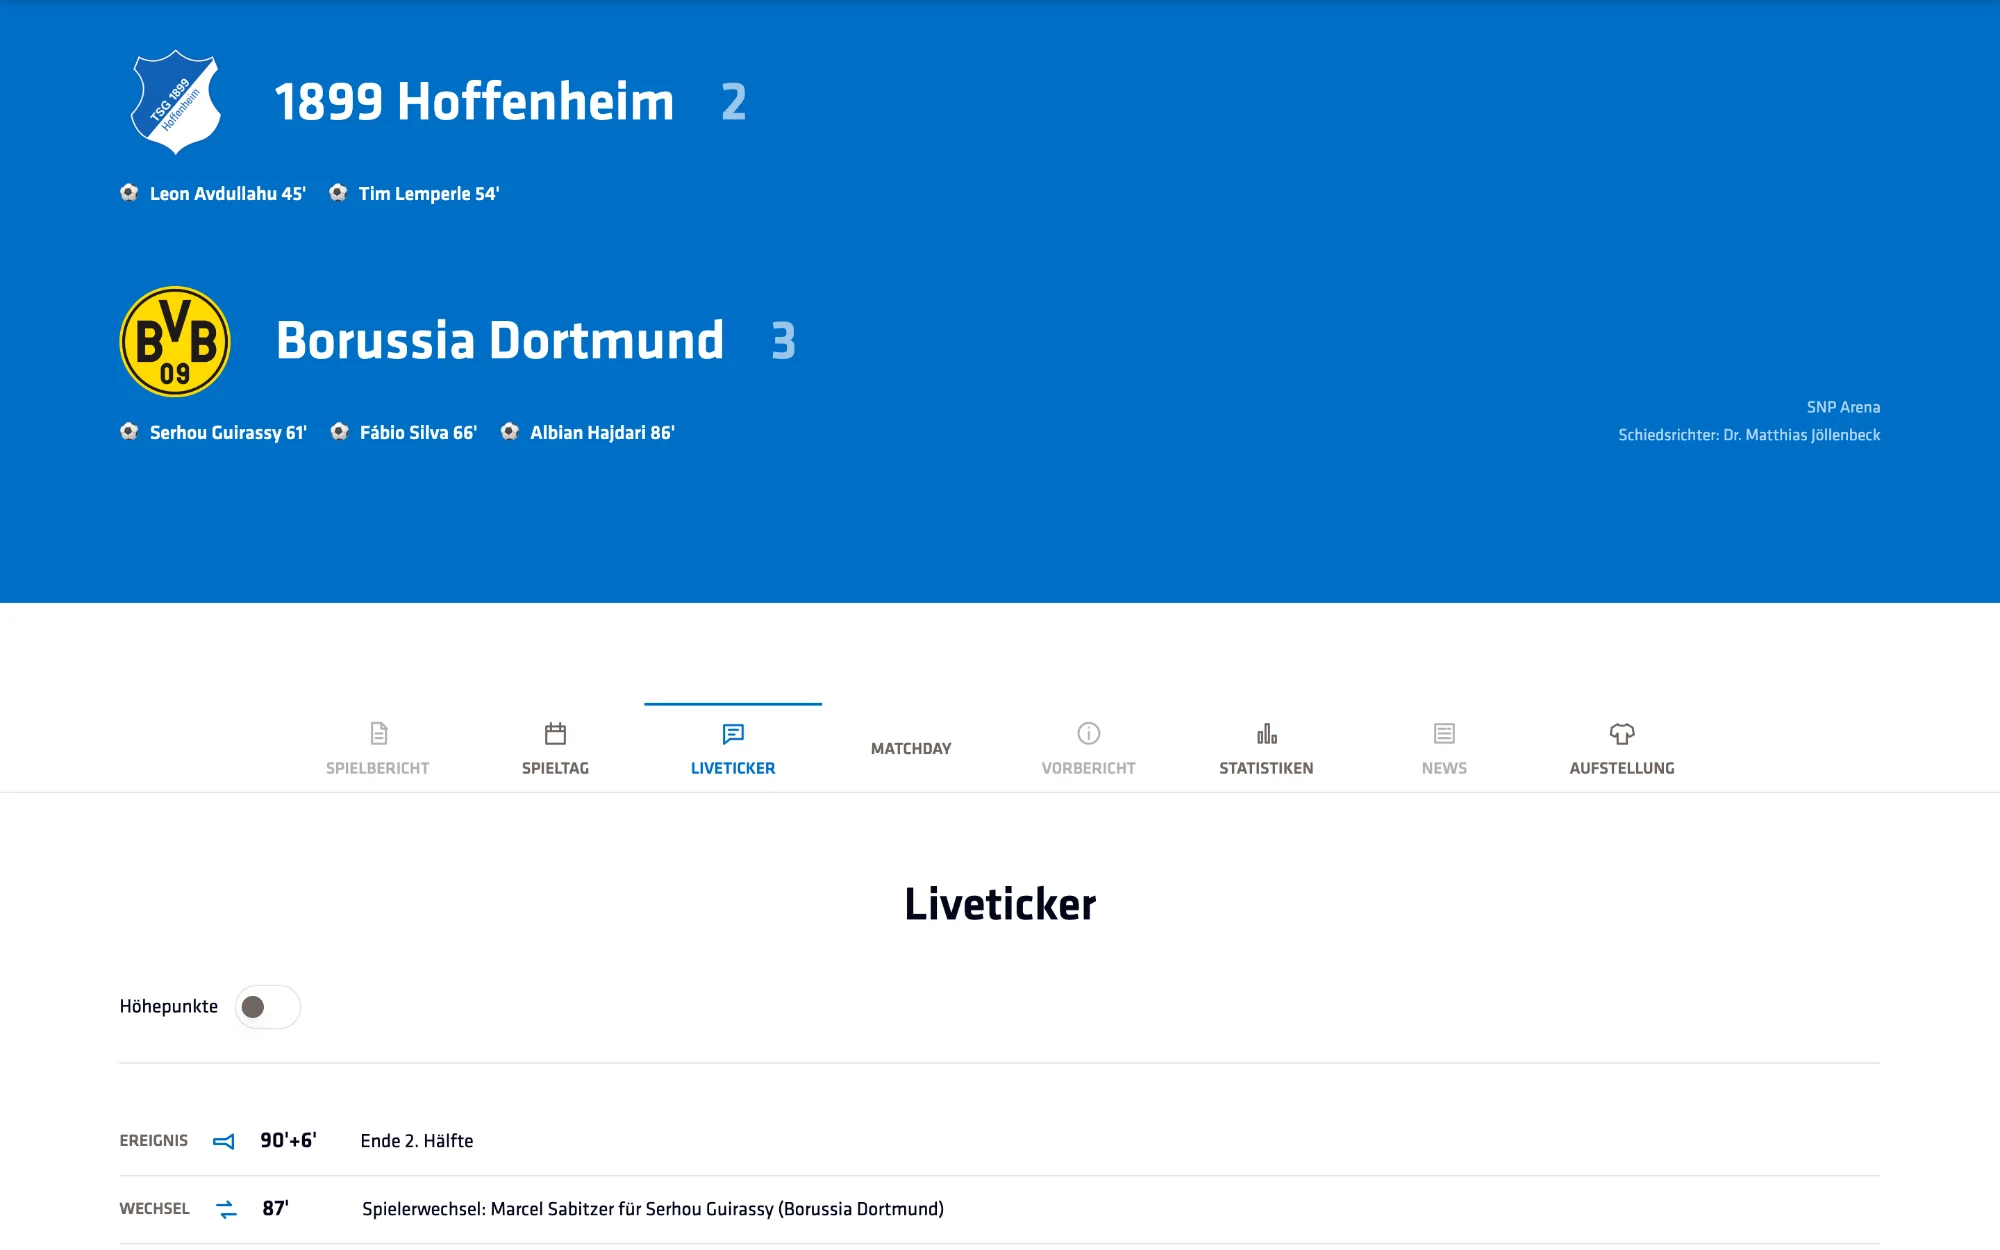Click Dortmund's score of 3
This screenshot has width=2000, height=1250.
tap(784, 341)
